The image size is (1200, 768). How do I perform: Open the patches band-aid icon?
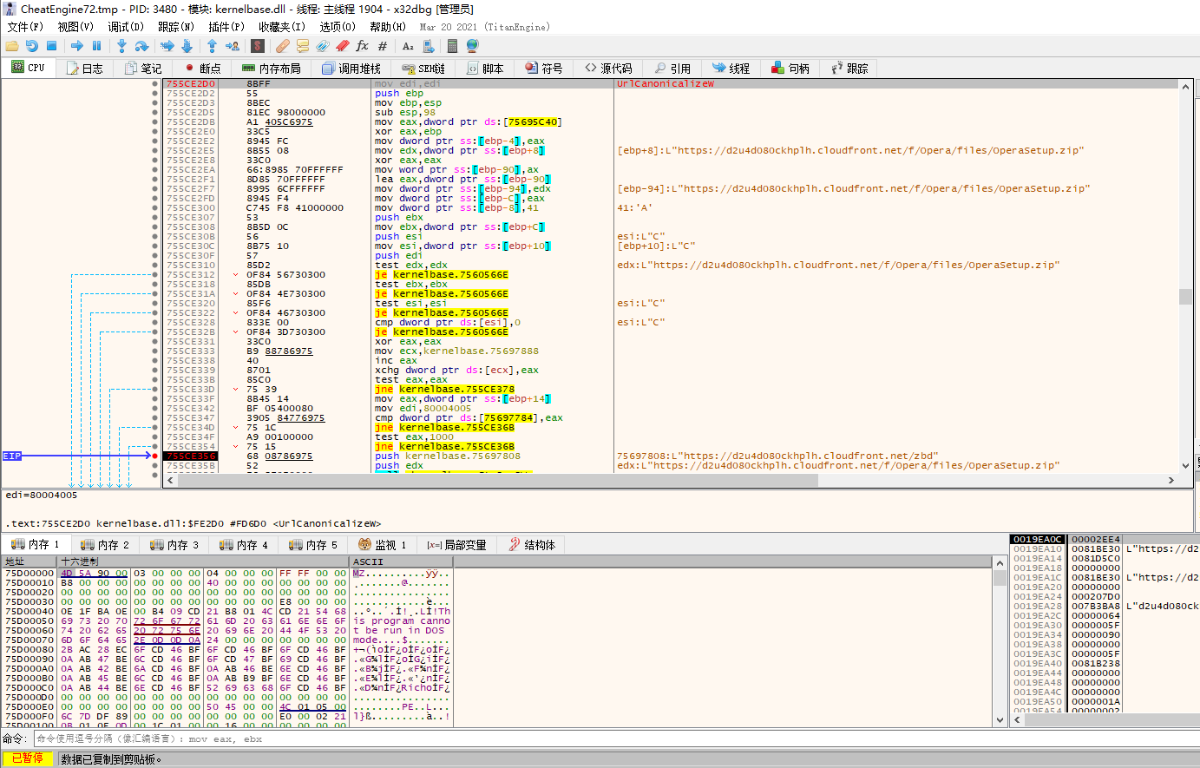pos(283,46)
